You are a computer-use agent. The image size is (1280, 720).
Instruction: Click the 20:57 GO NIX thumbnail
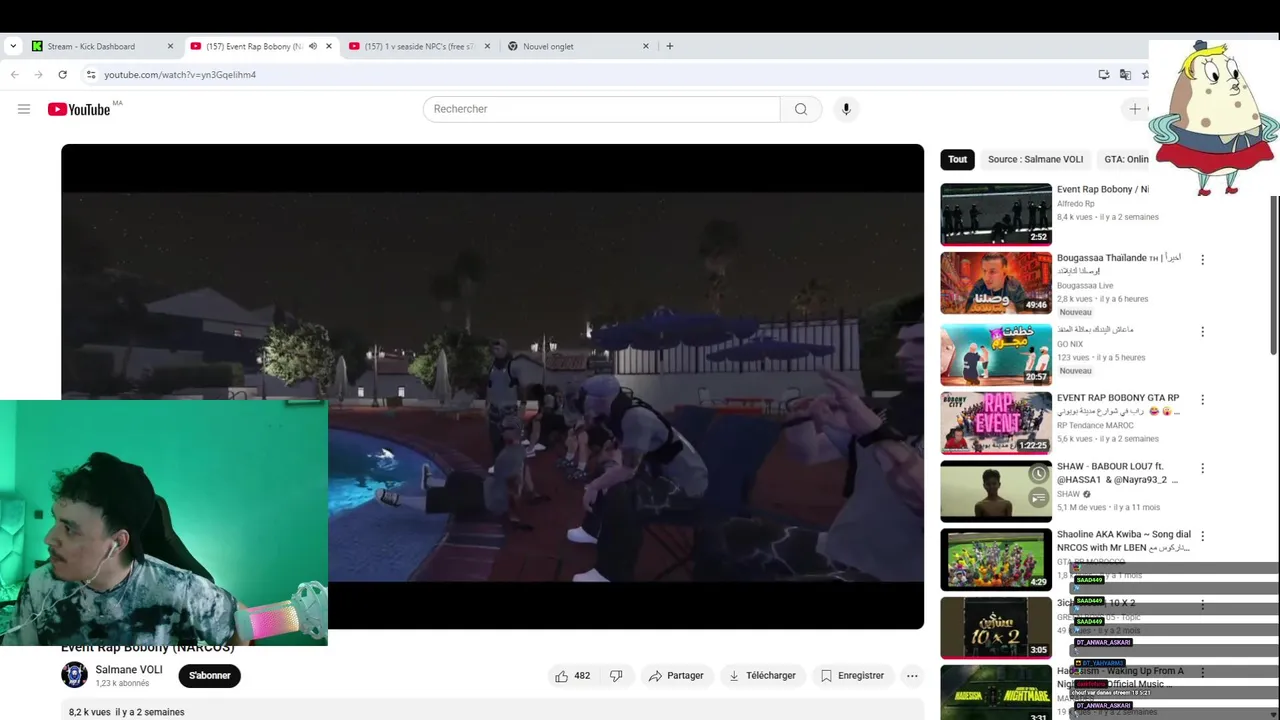[x=996, y=354]
